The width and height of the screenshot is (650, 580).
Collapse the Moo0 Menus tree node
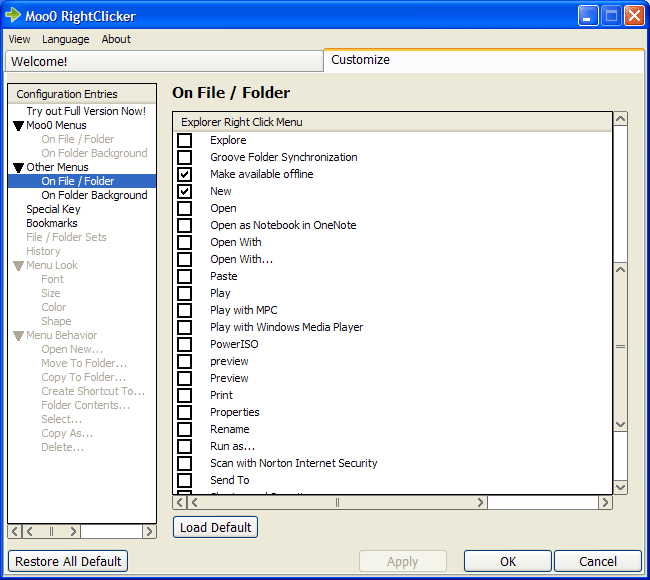pos(18,126)
